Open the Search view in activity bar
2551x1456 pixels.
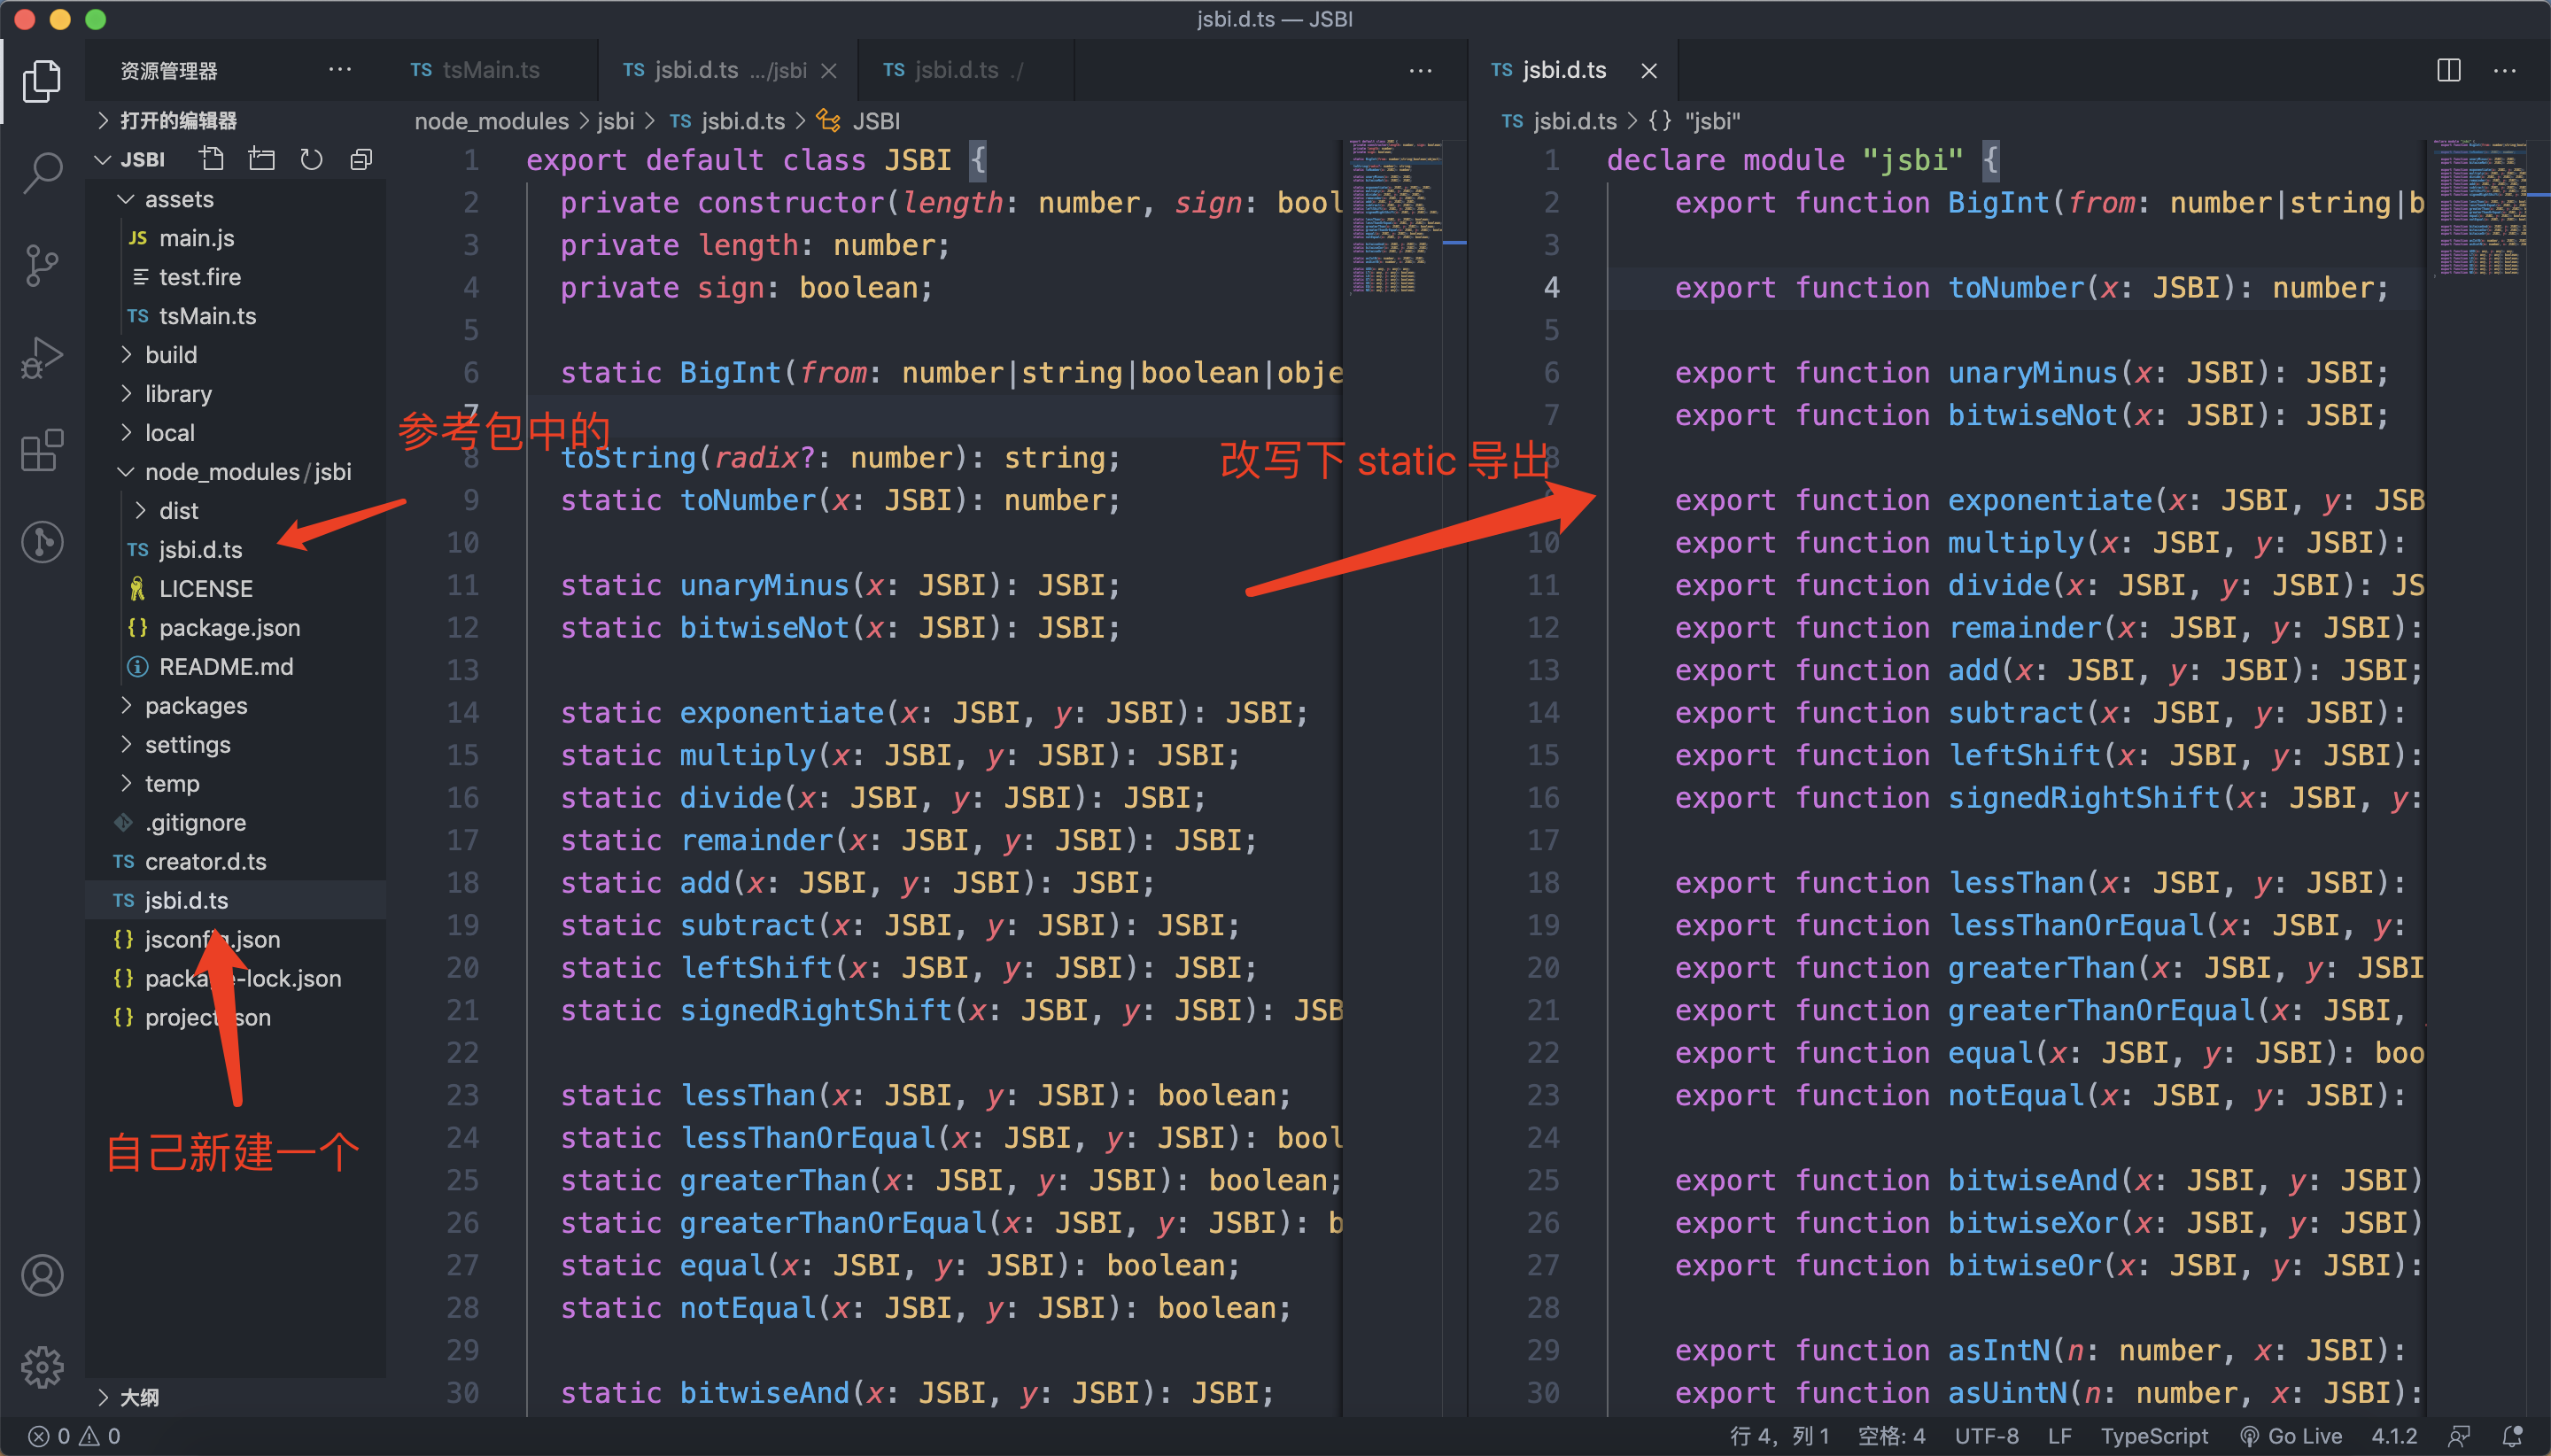(42, 172)
